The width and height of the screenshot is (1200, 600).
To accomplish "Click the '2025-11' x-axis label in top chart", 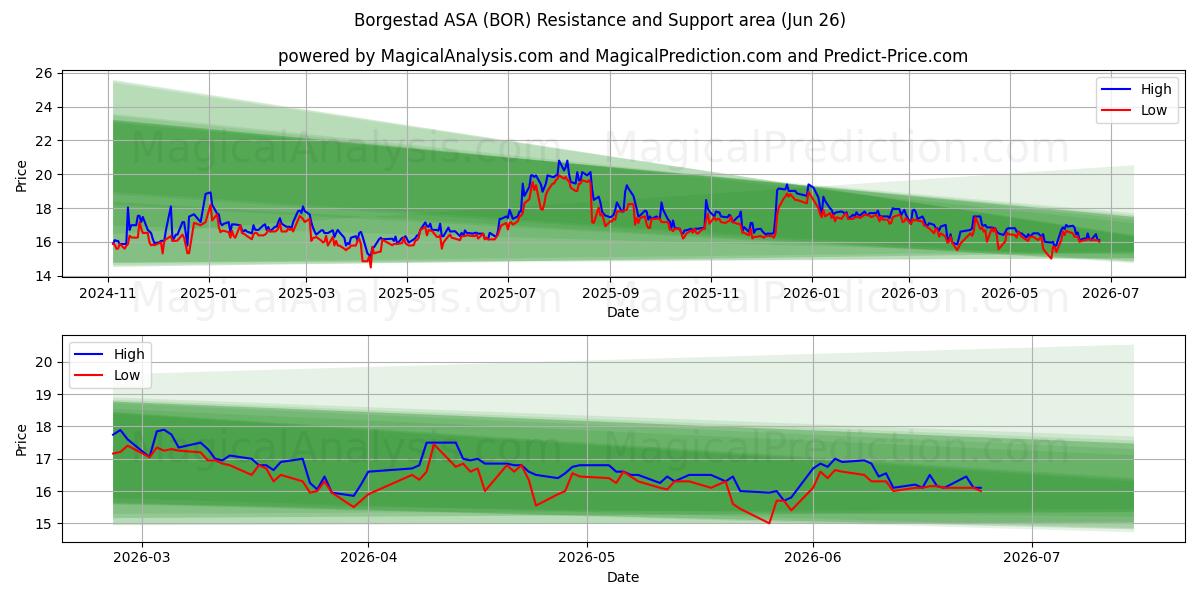I will (x=710, y=295).
